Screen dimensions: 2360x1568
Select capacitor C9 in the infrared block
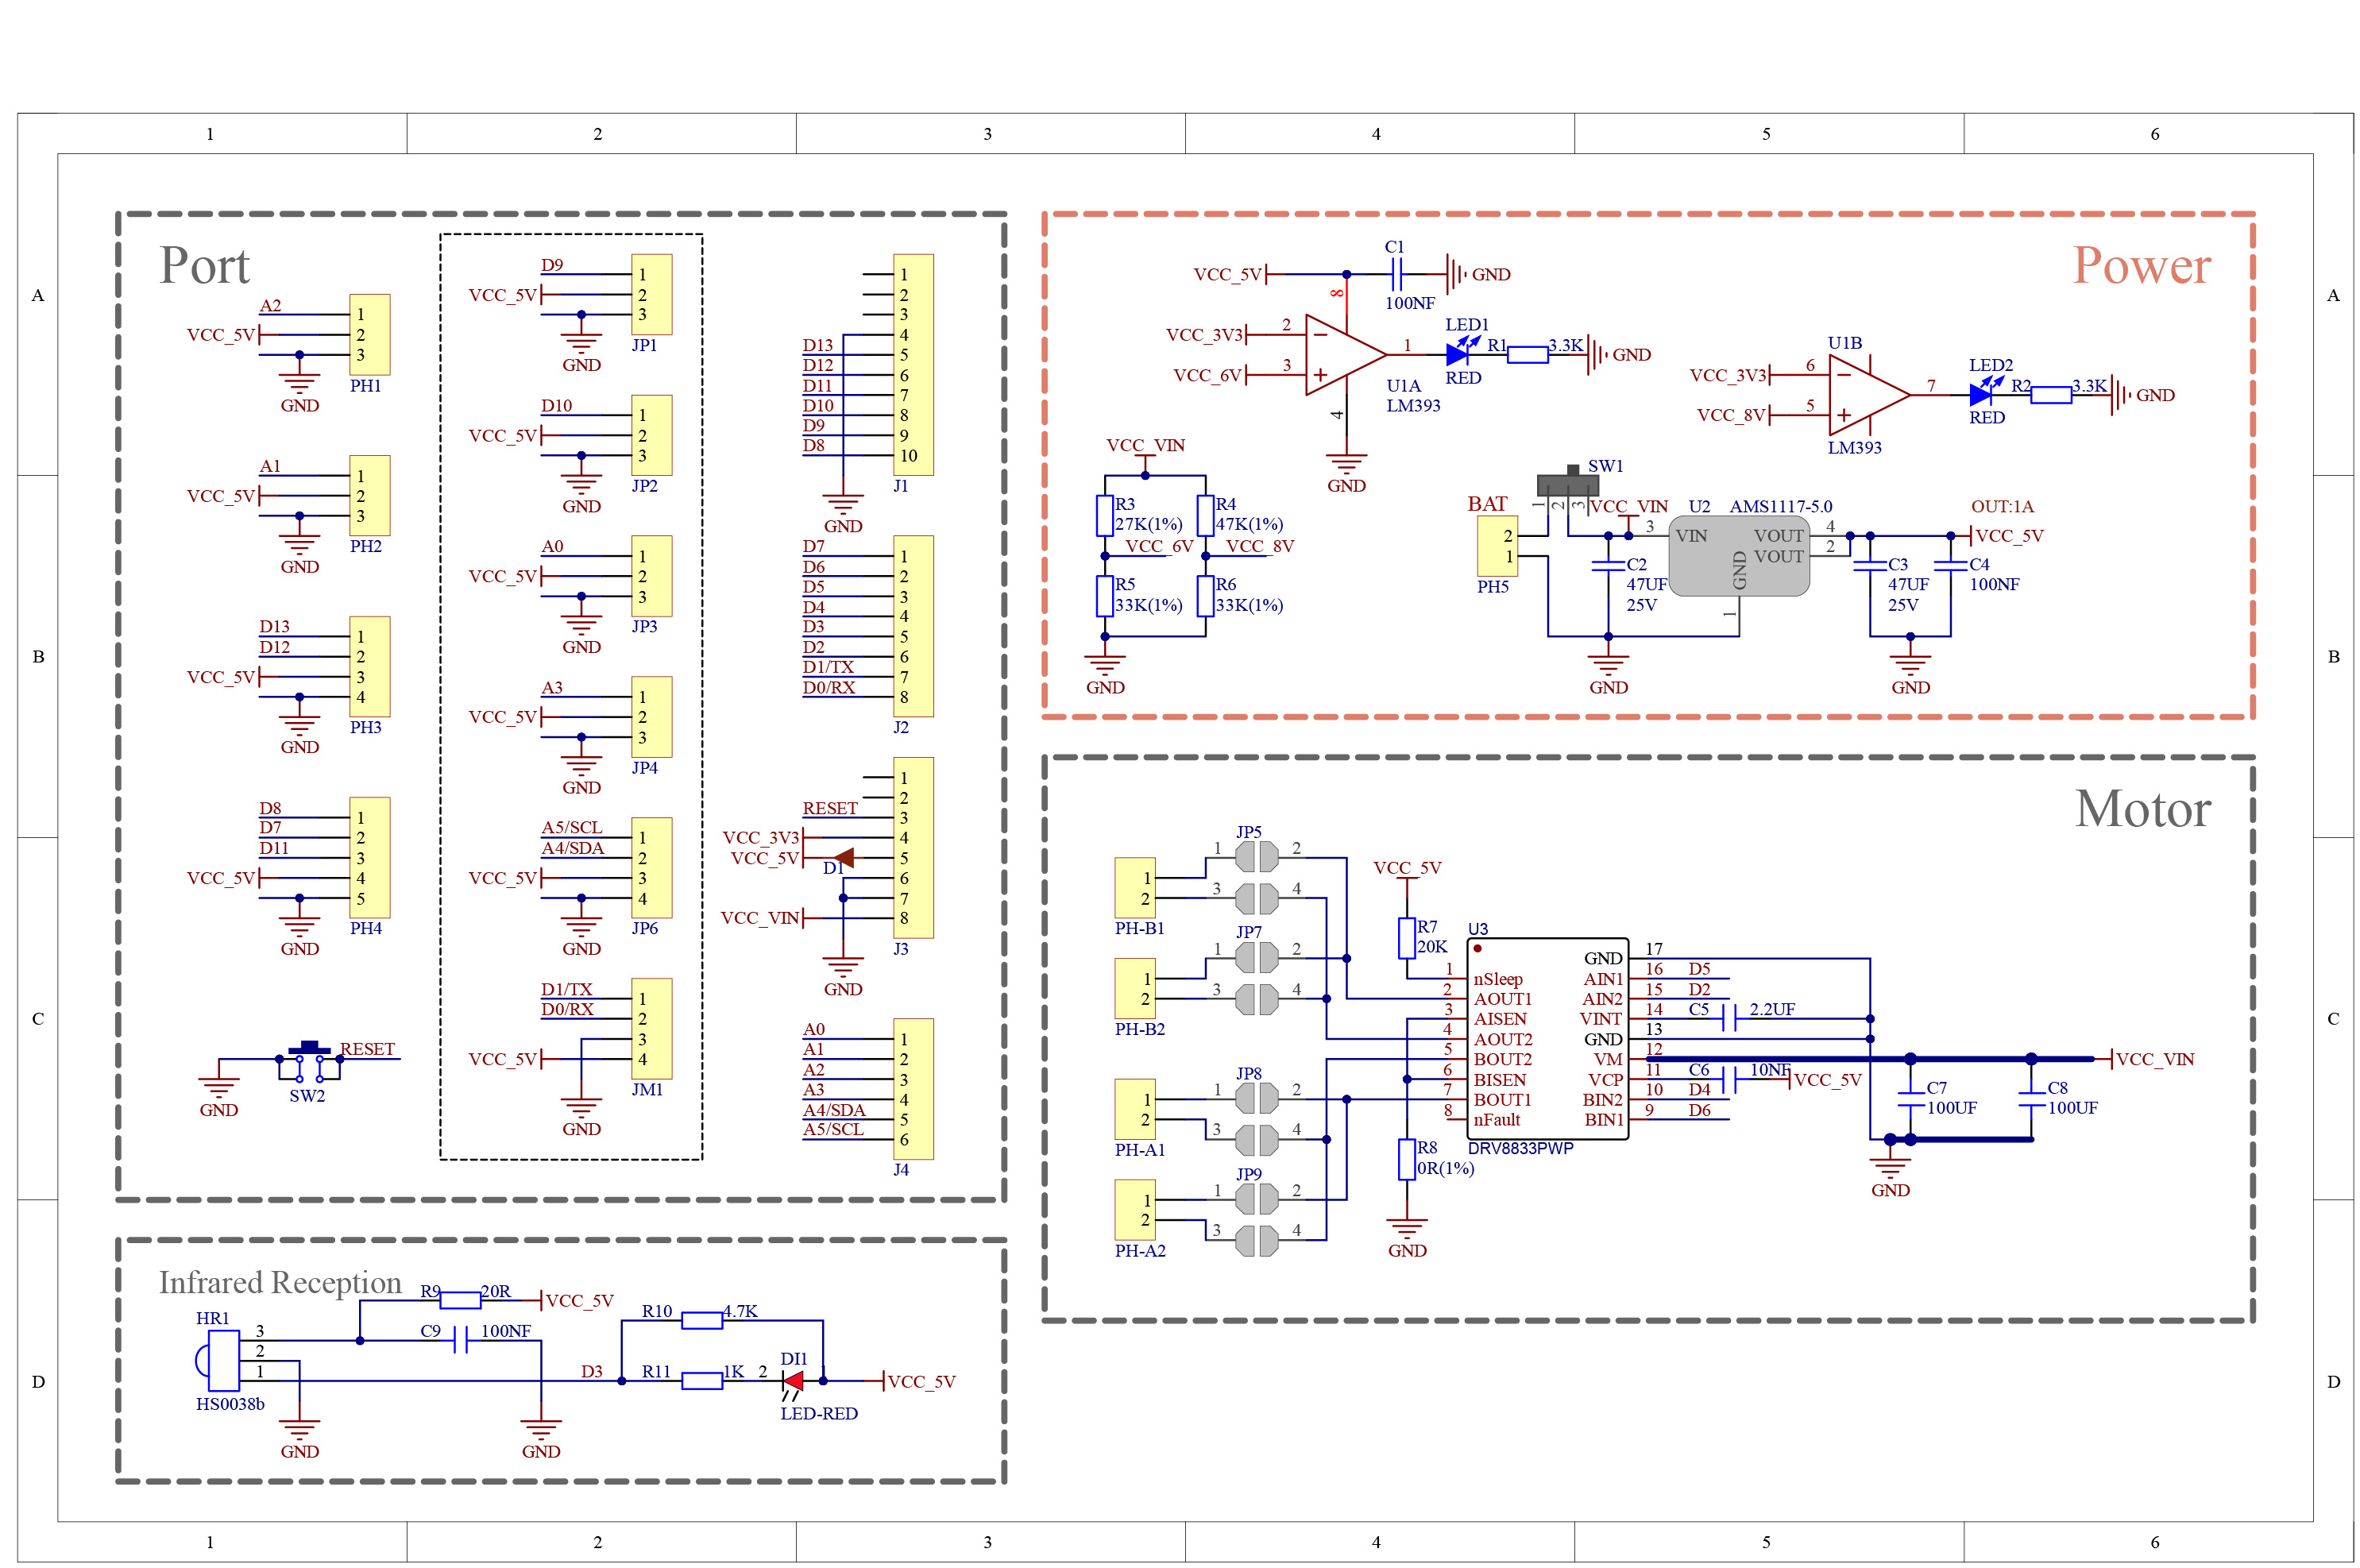pyautogui.click(x=460, y=1340)
